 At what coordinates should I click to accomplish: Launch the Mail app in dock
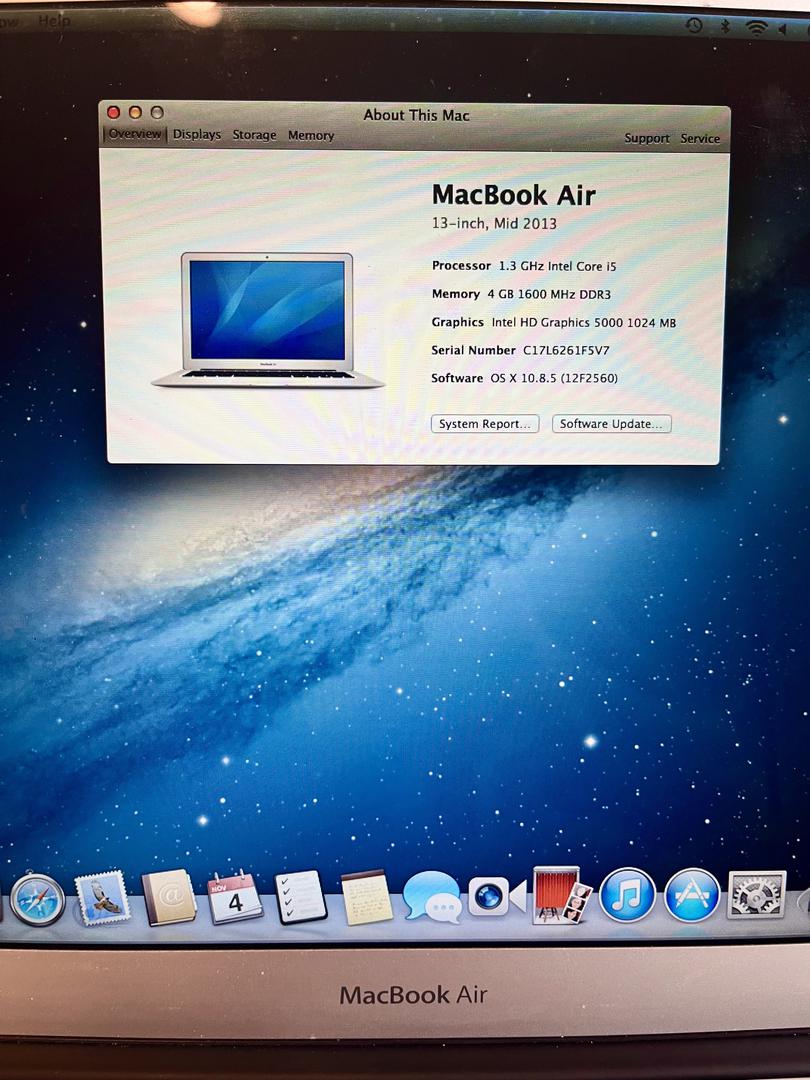tap(102, 897)
